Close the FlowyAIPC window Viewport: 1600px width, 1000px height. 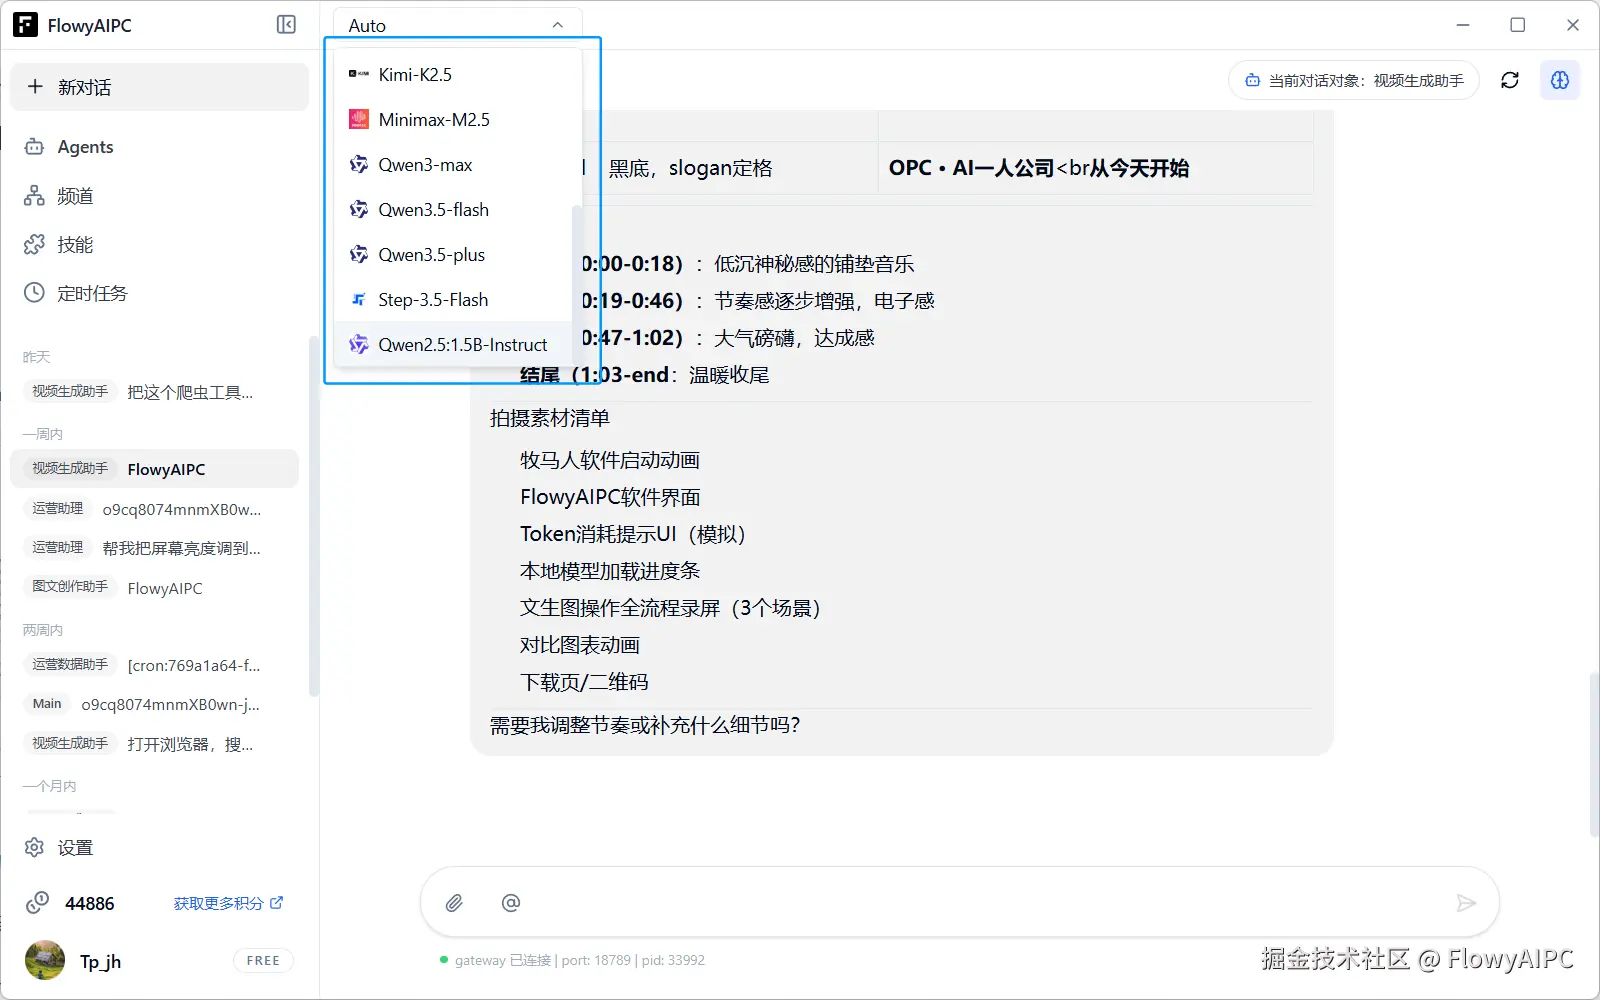(x=1573, y=25)
